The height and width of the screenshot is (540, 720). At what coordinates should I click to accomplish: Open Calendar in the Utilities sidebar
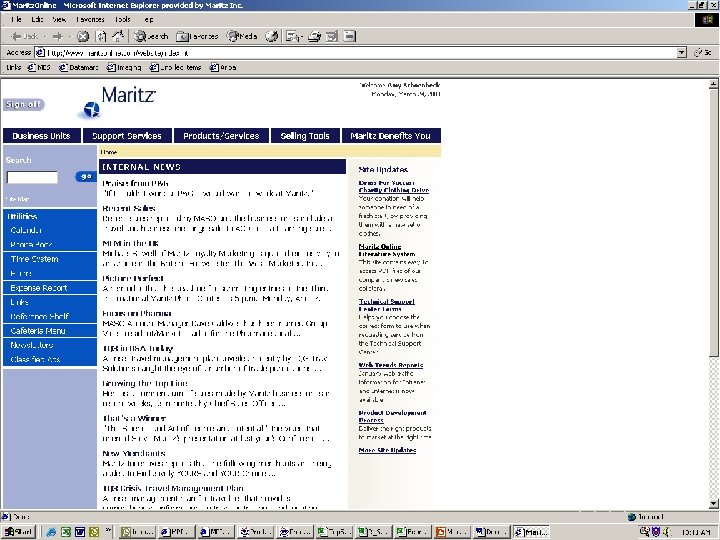(26, 231)
